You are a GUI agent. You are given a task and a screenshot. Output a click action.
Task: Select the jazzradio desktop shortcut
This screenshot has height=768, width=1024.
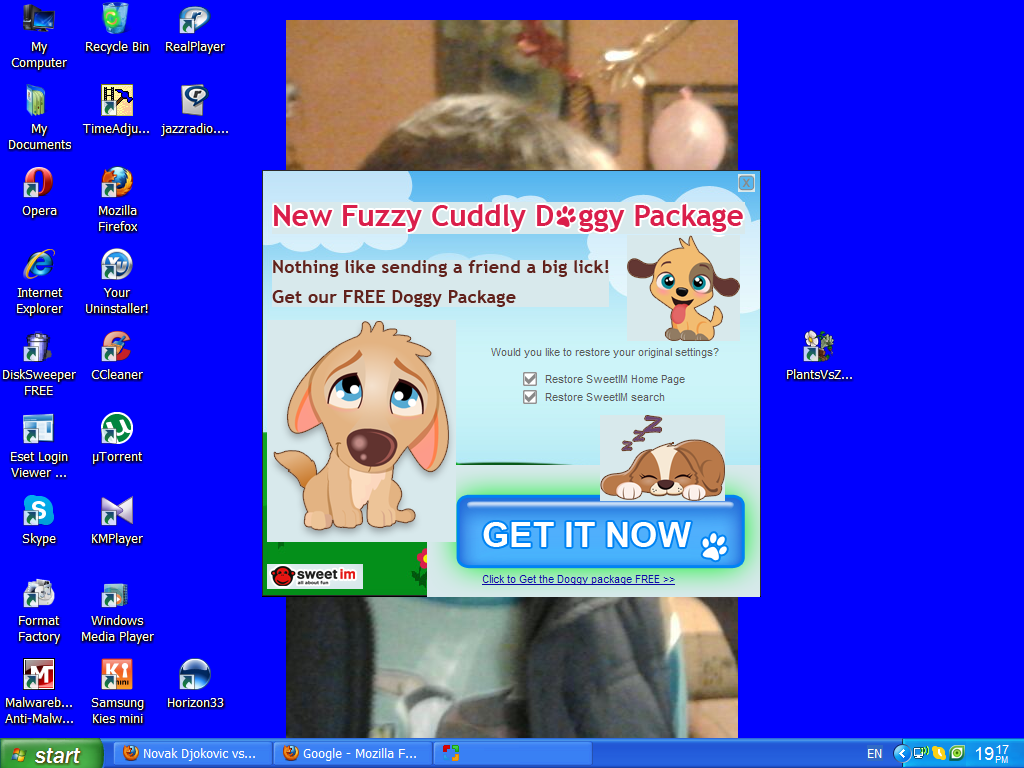[195, 110]
